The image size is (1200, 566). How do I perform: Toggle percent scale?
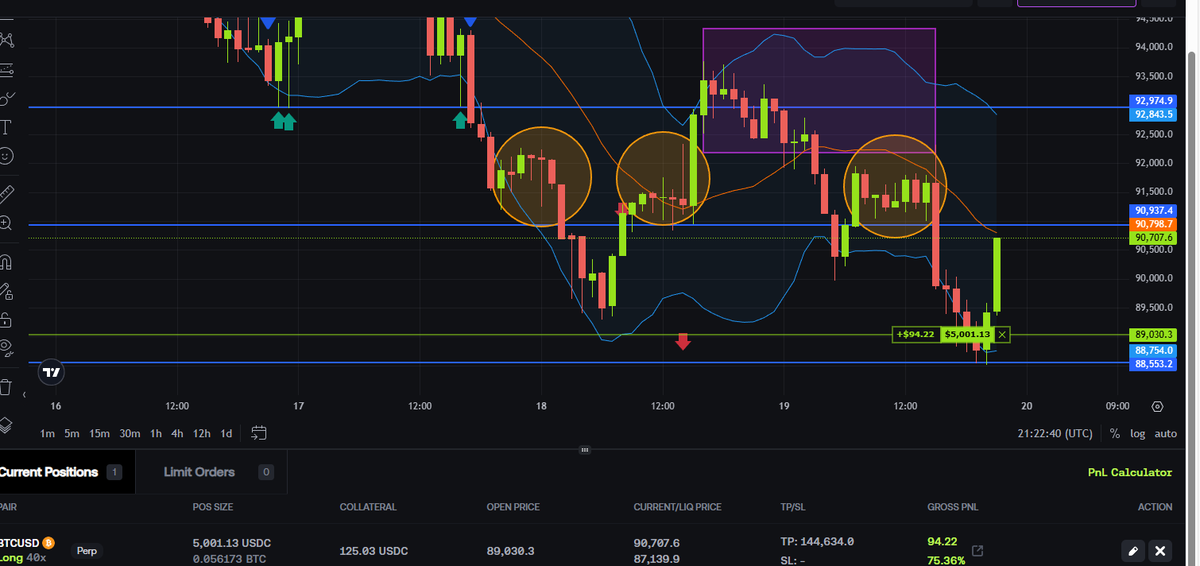click(x=1115, y=433)
